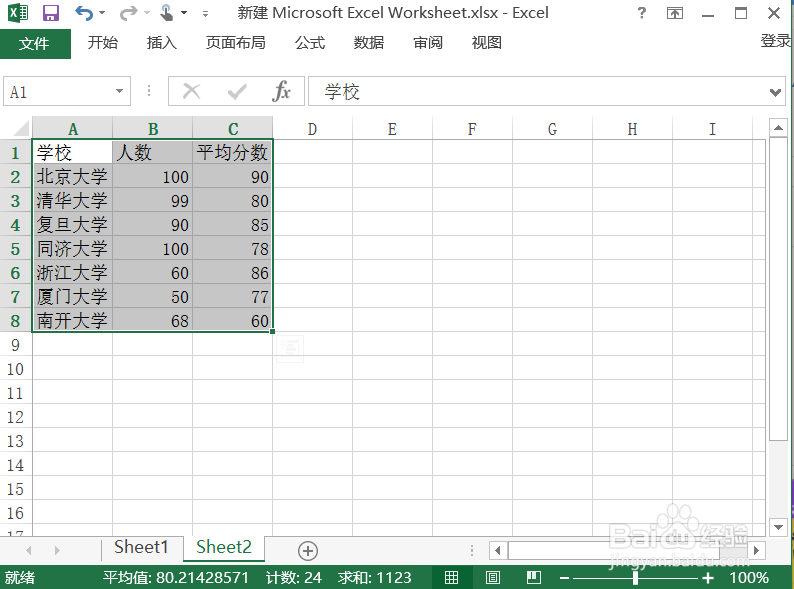Screen dimensions: 794x589
Task: Switch to the 插入 (Insert) tab
Action: click(162, 43)
